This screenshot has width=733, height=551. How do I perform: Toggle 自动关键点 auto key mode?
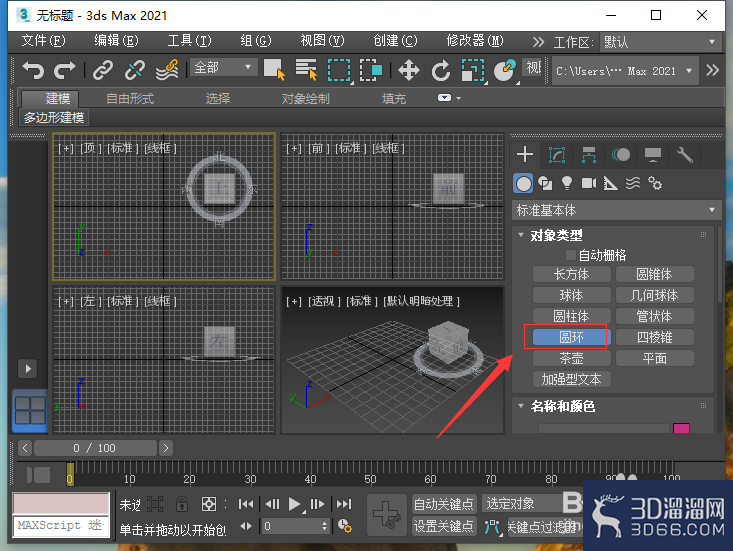444,504
